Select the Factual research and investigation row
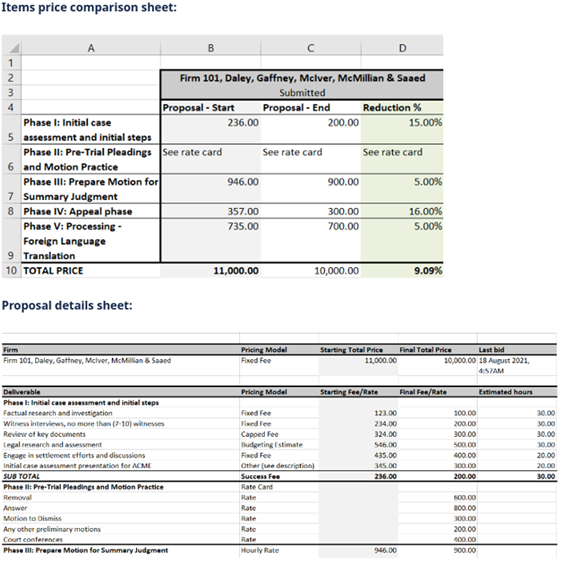The height and width of the screenshot is (564, 576). click(279, 413)
